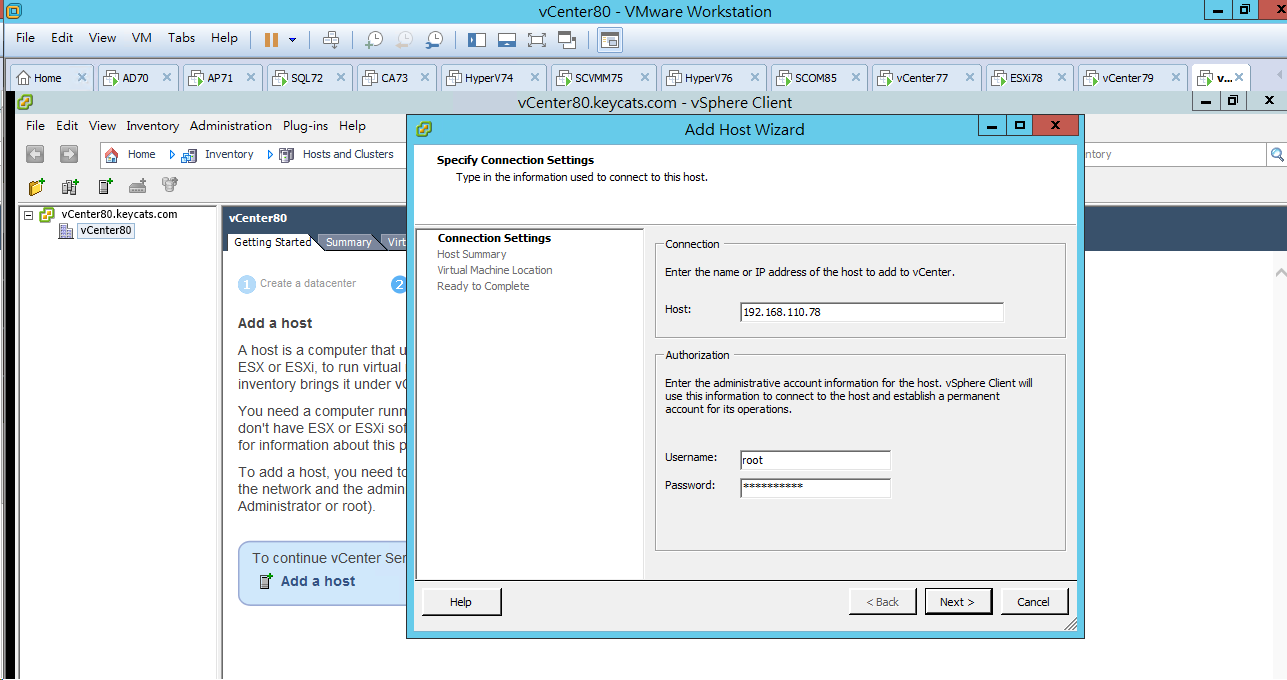Select the vCenter80 datacenter tree item
Screen dimensions: 1287x680
[106, 230]
